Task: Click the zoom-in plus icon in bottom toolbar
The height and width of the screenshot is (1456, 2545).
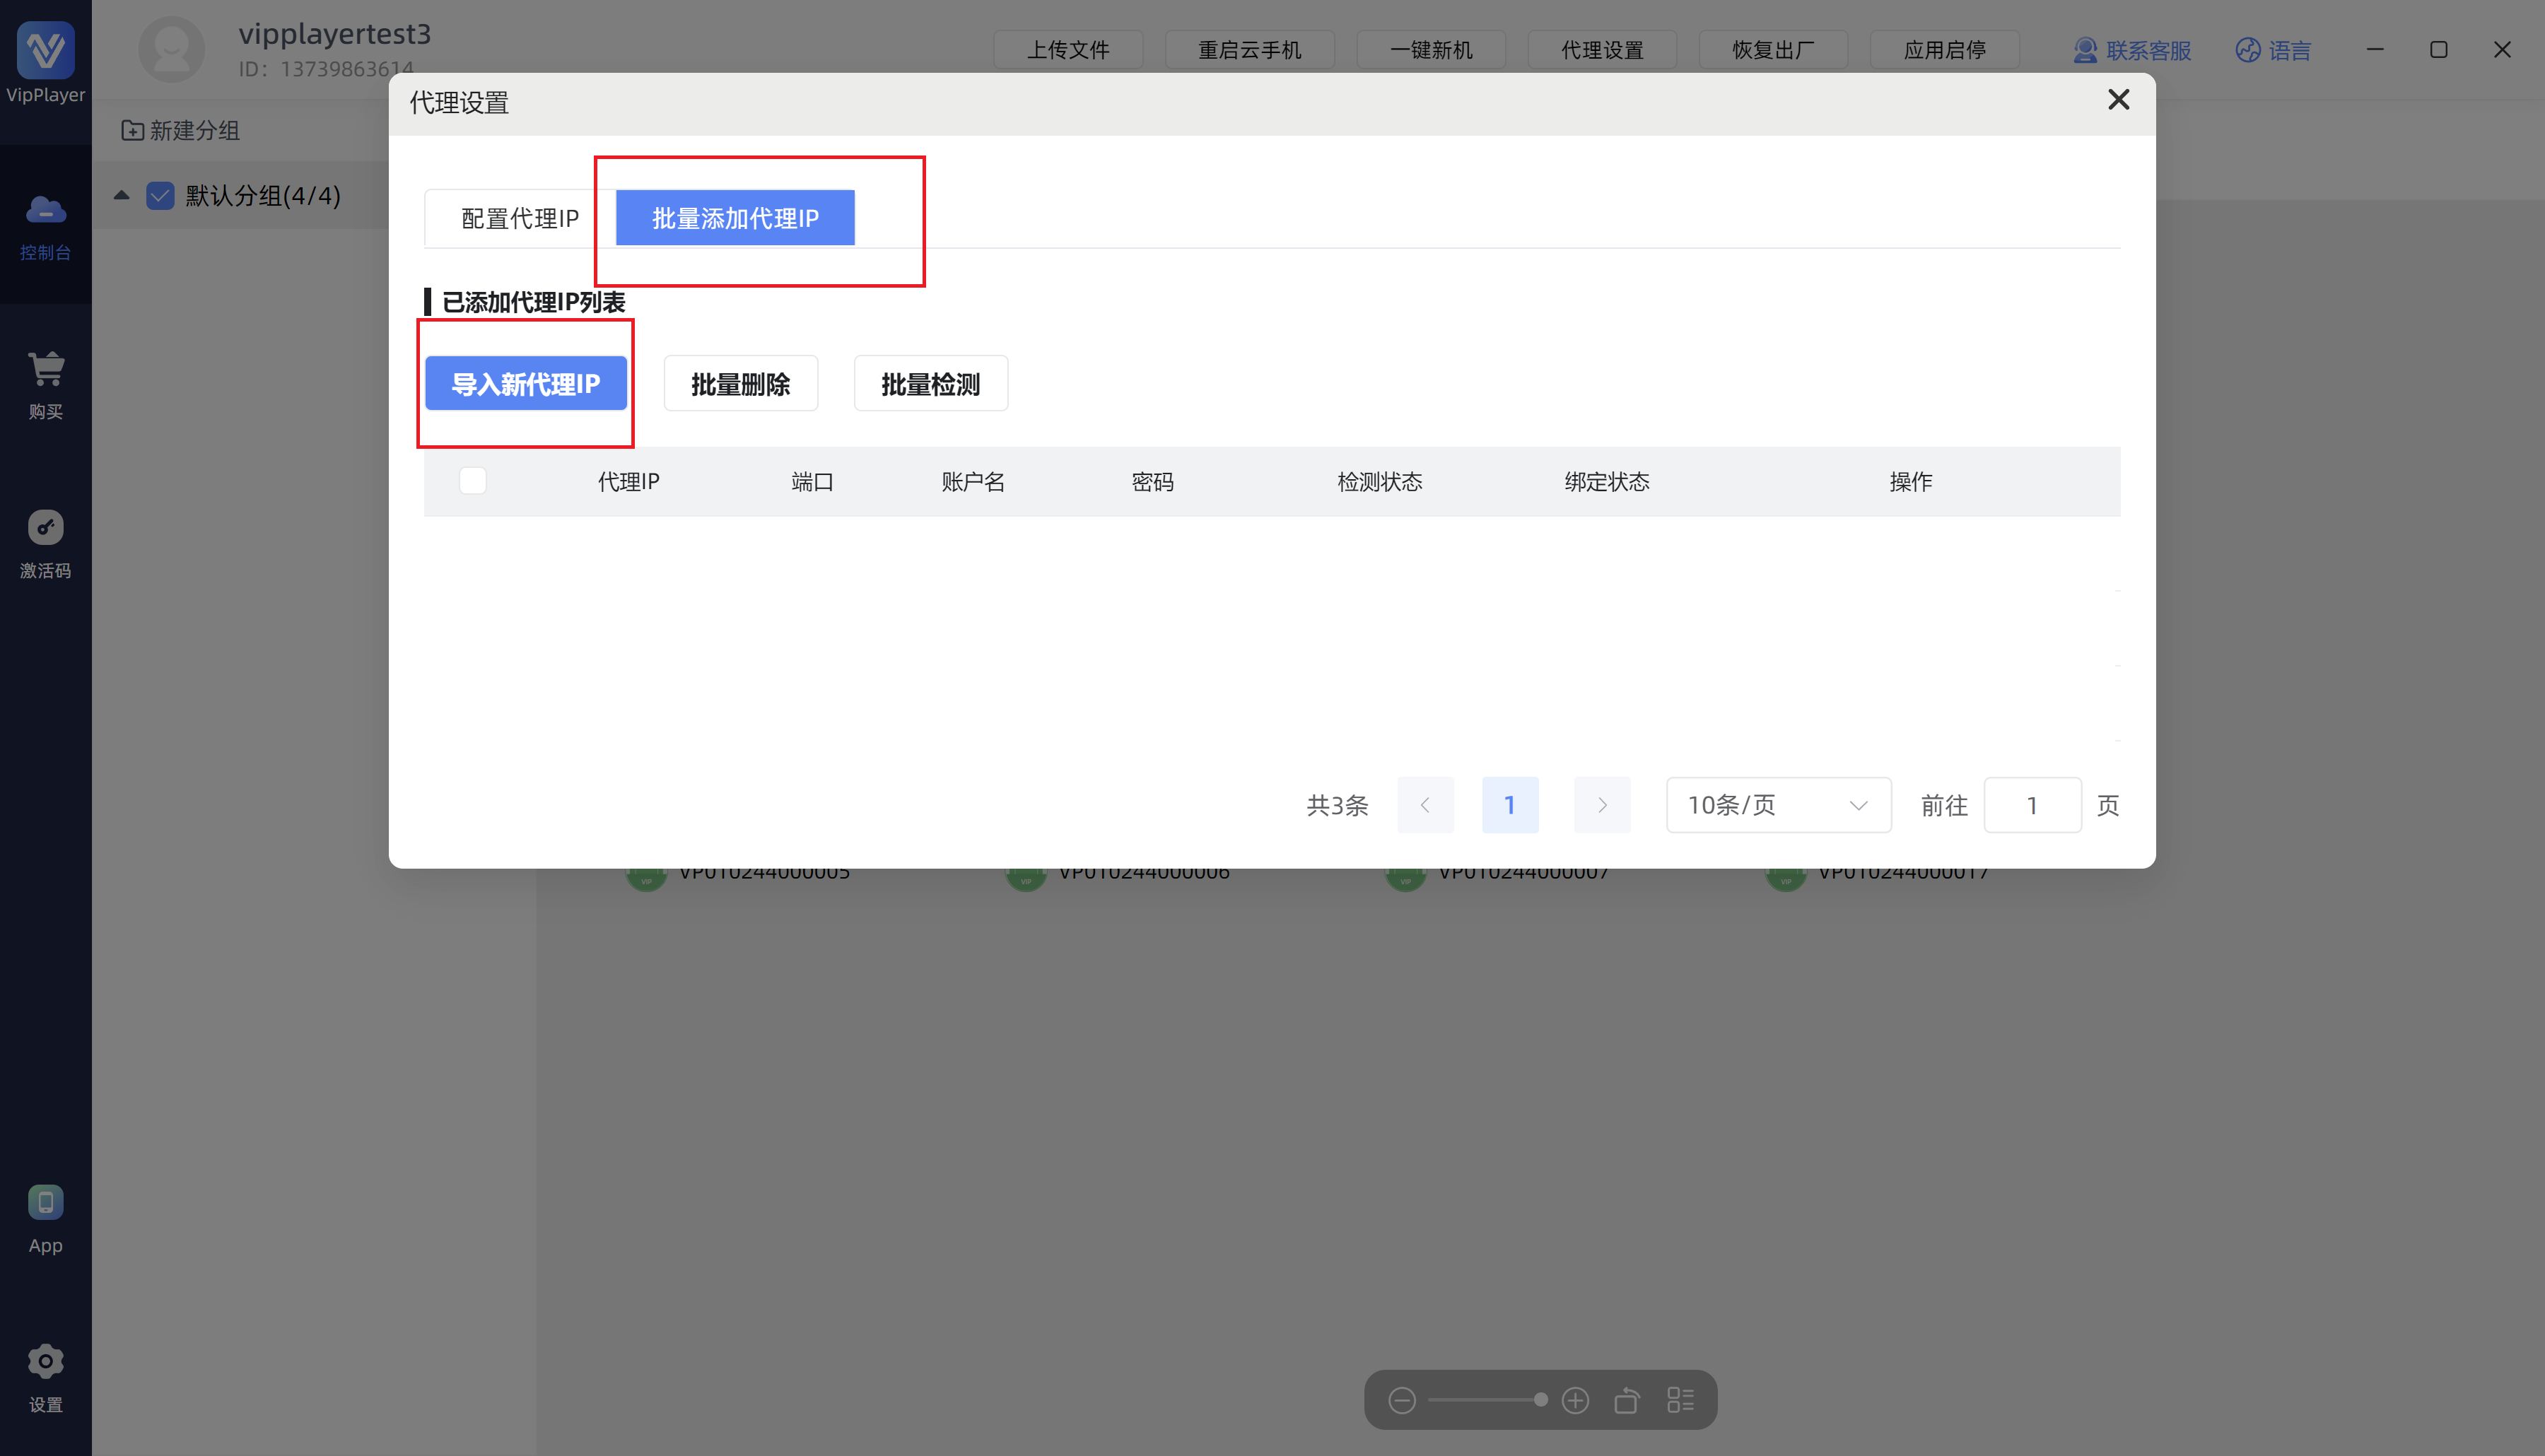Action: pos(1575,1400)
